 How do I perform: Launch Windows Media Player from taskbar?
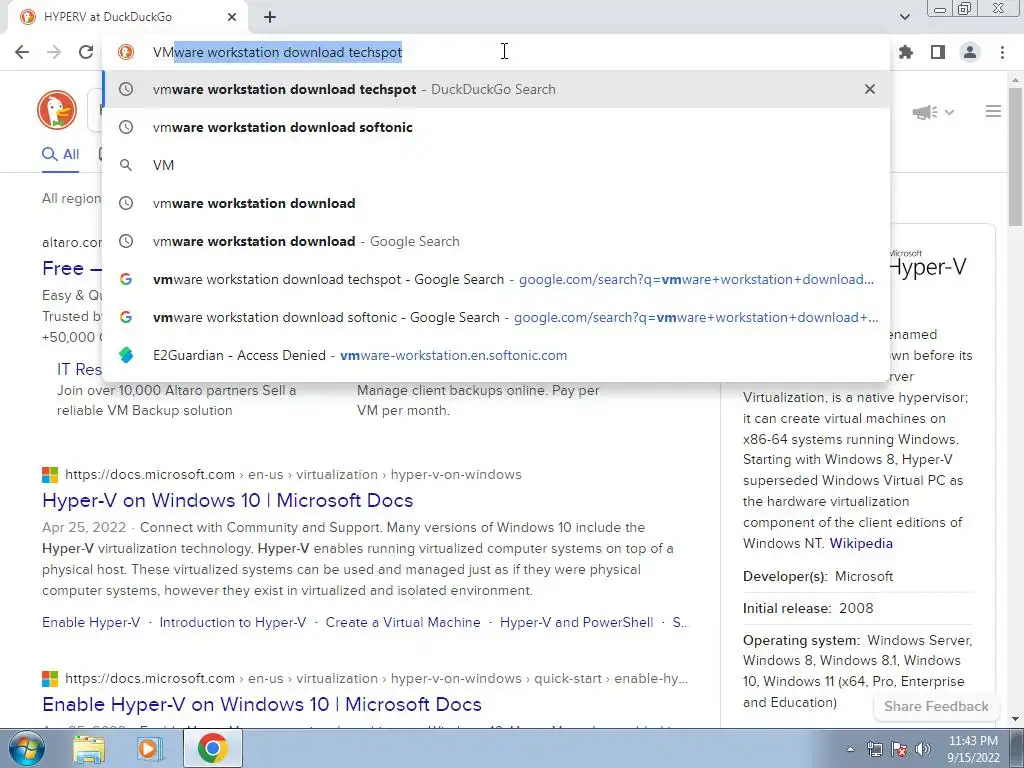(x=150, y=748)
